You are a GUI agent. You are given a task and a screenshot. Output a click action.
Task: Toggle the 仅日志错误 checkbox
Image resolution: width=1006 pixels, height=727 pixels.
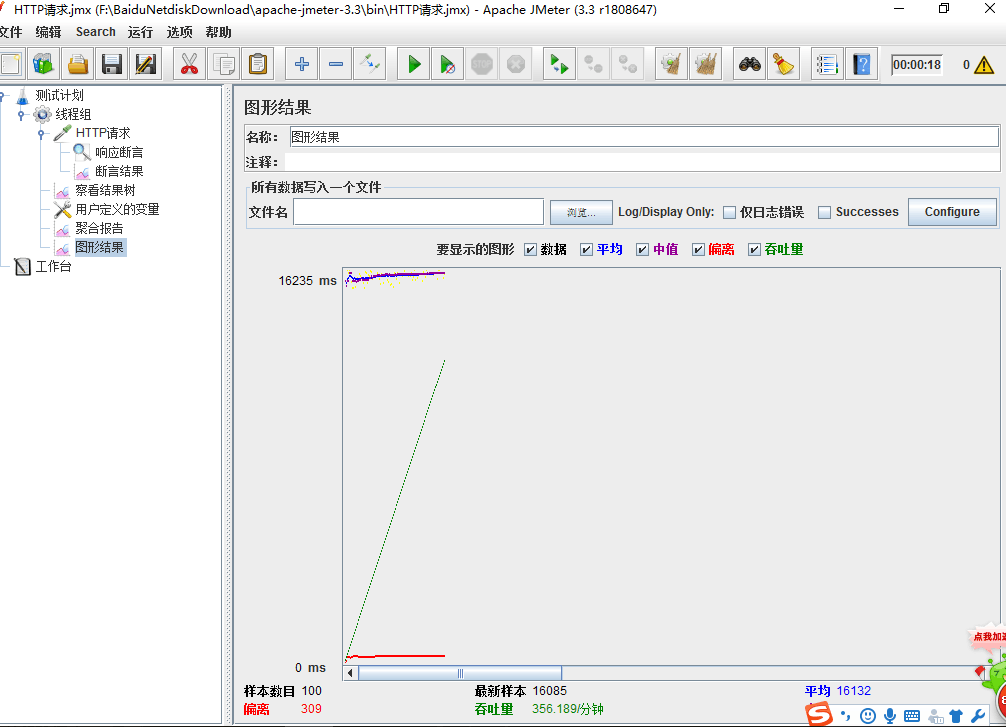pos(729,212)
